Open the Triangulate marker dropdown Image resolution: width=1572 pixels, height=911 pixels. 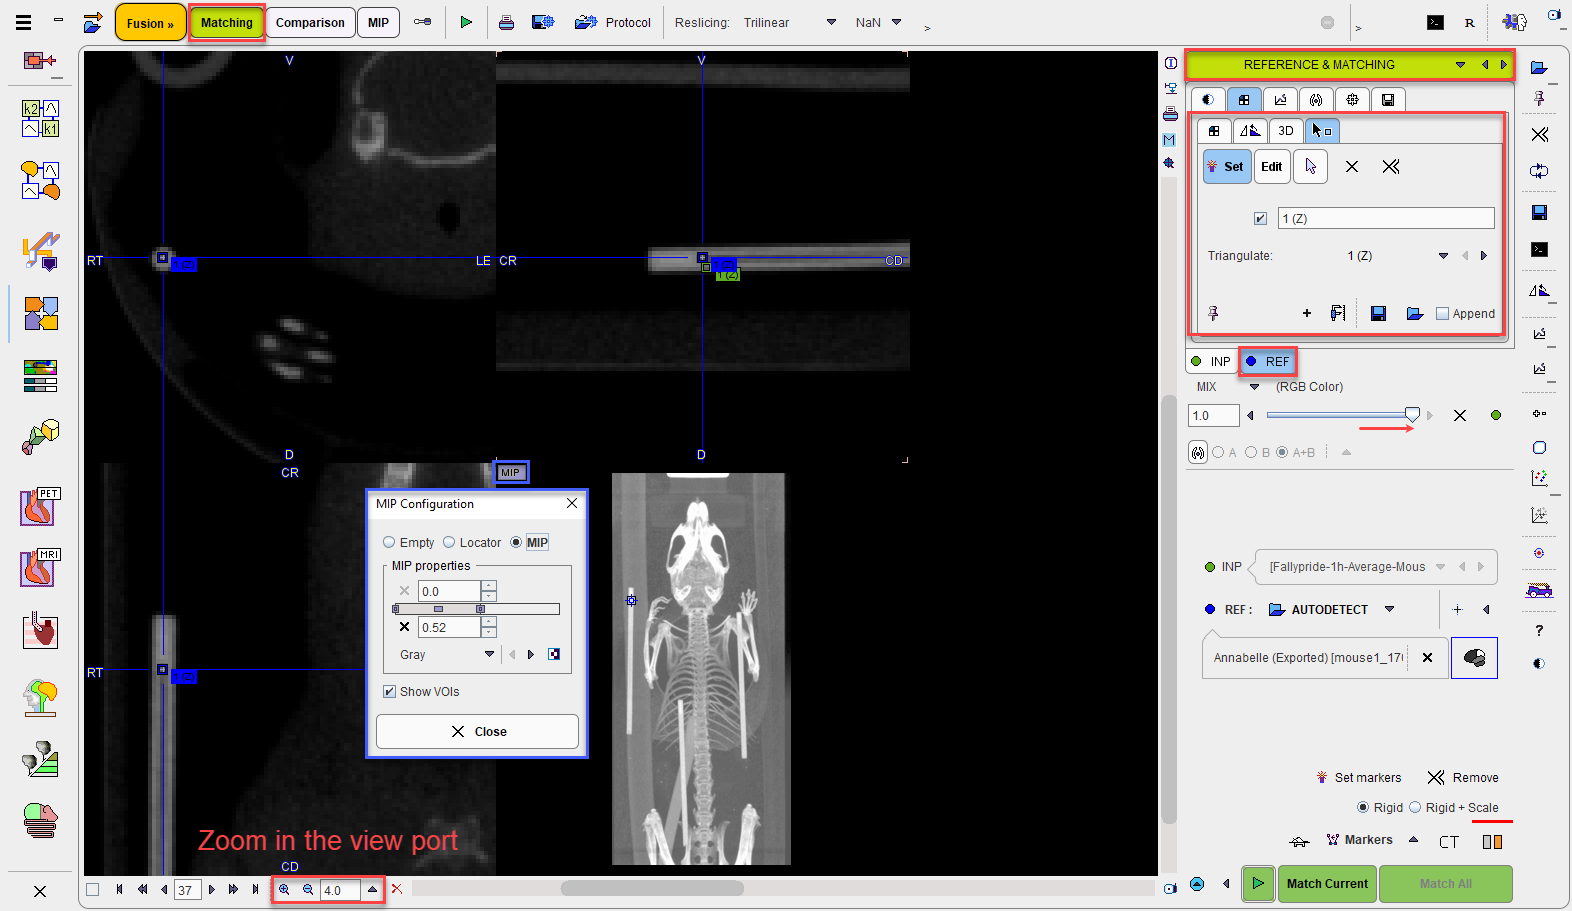1443,256
